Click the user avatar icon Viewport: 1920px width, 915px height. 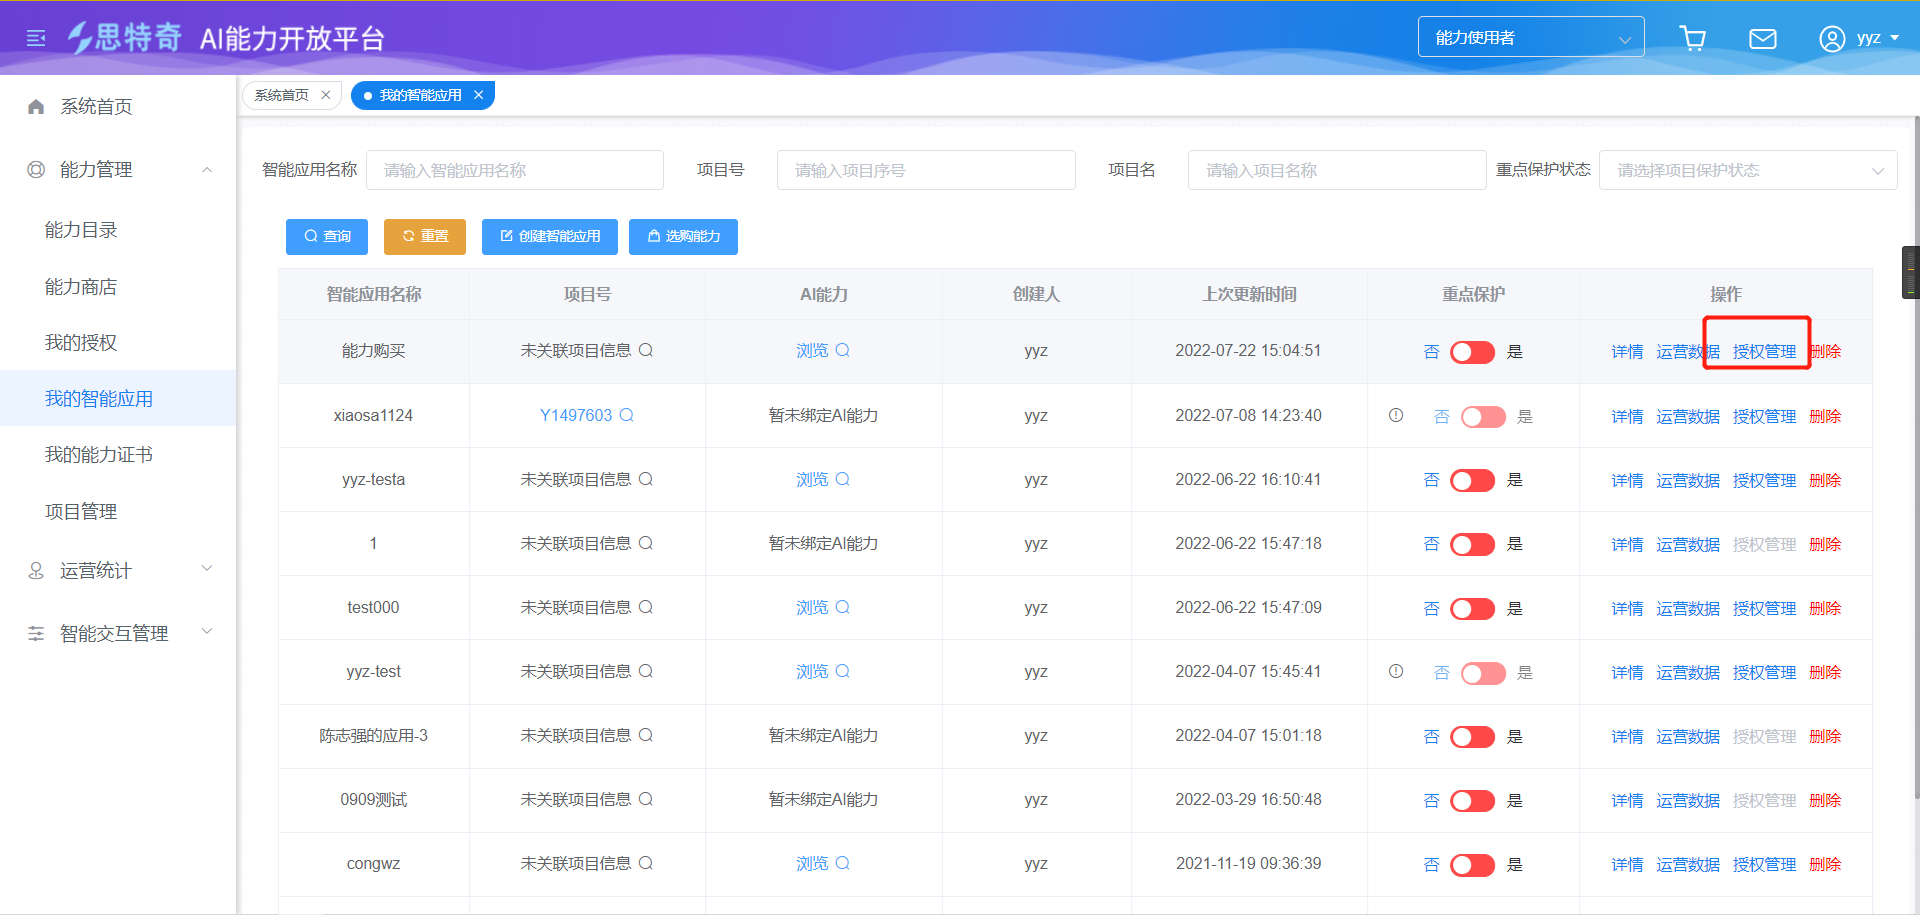1832,38
